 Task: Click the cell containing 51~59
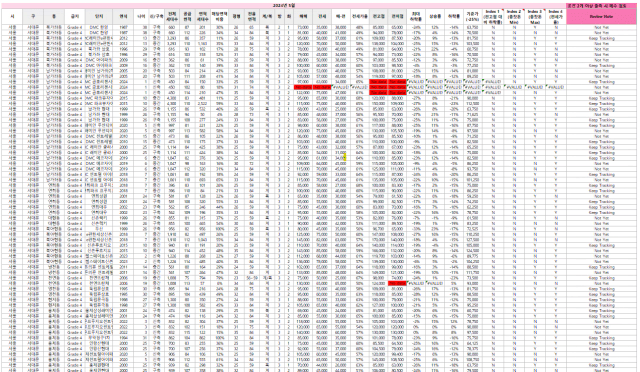pyautogui.click(x=252, y=278)
